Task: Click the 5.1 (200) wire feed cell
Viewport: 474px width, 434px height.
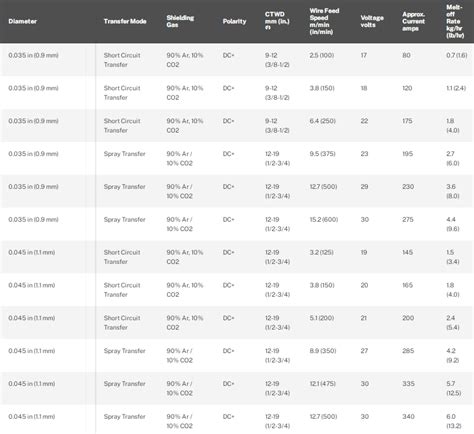Action: tap(322, 318)
